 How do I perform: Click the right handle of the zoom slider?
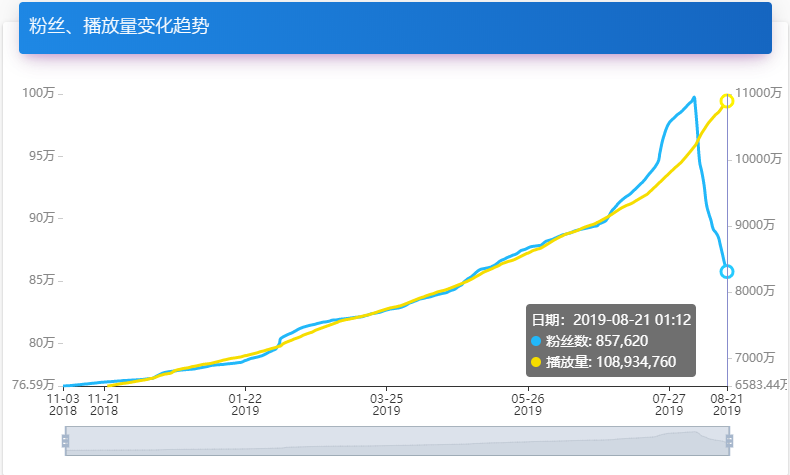click(x=729, y=440)
